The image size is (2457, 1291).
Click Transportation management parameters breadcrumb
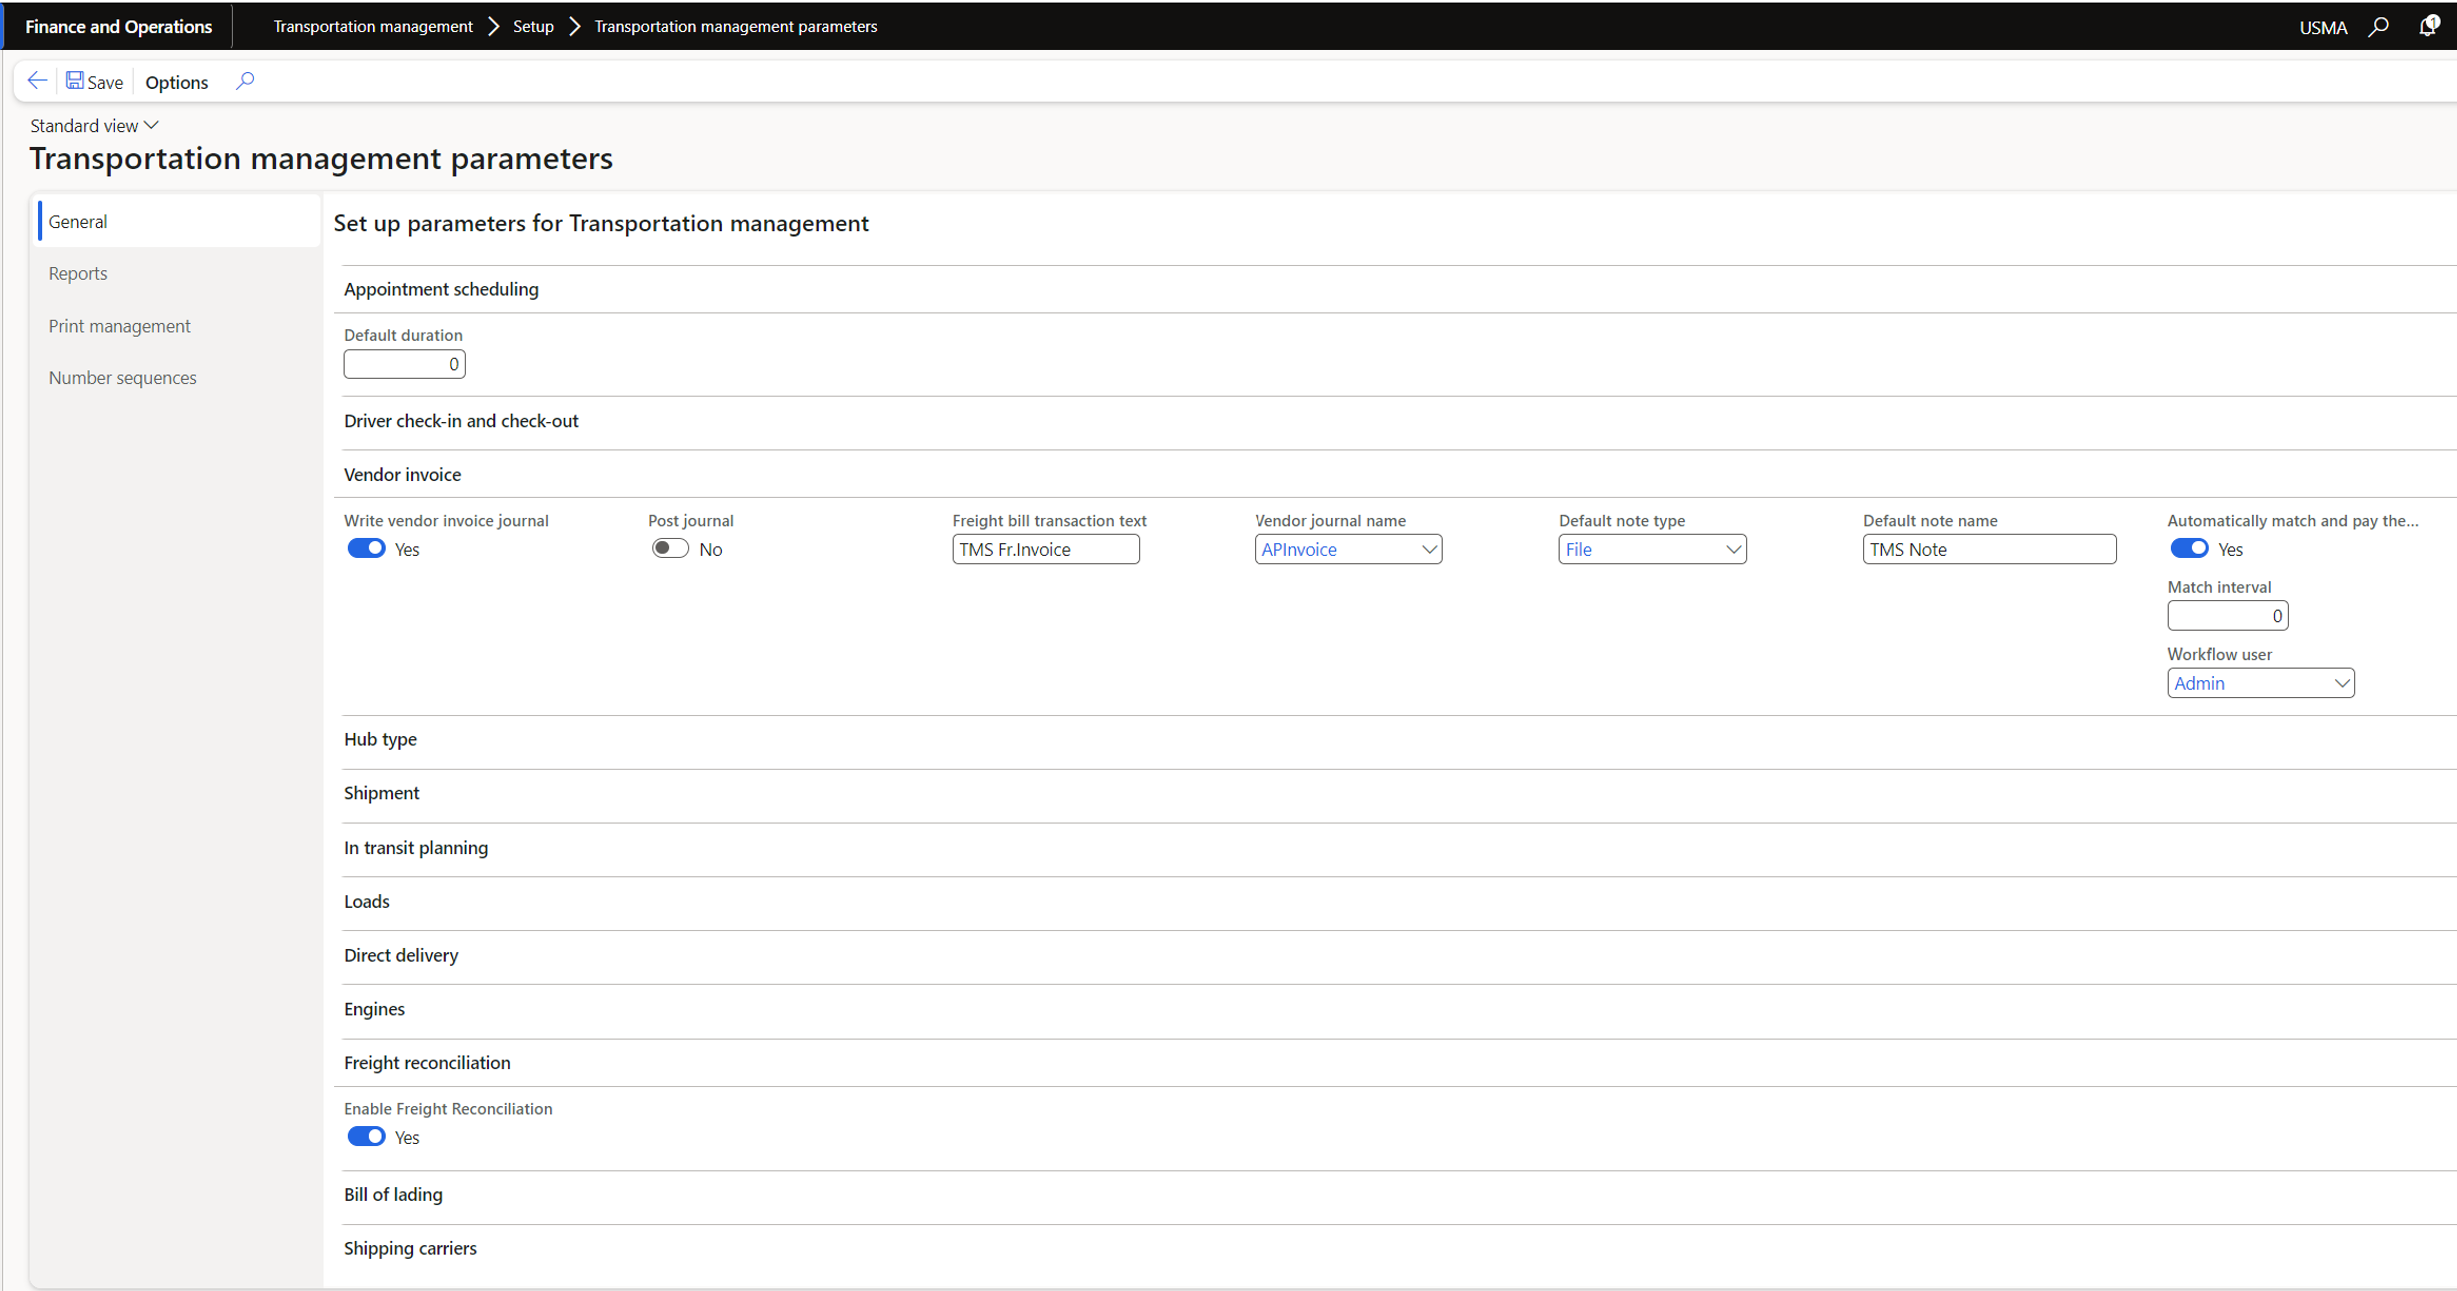[736, 26]
